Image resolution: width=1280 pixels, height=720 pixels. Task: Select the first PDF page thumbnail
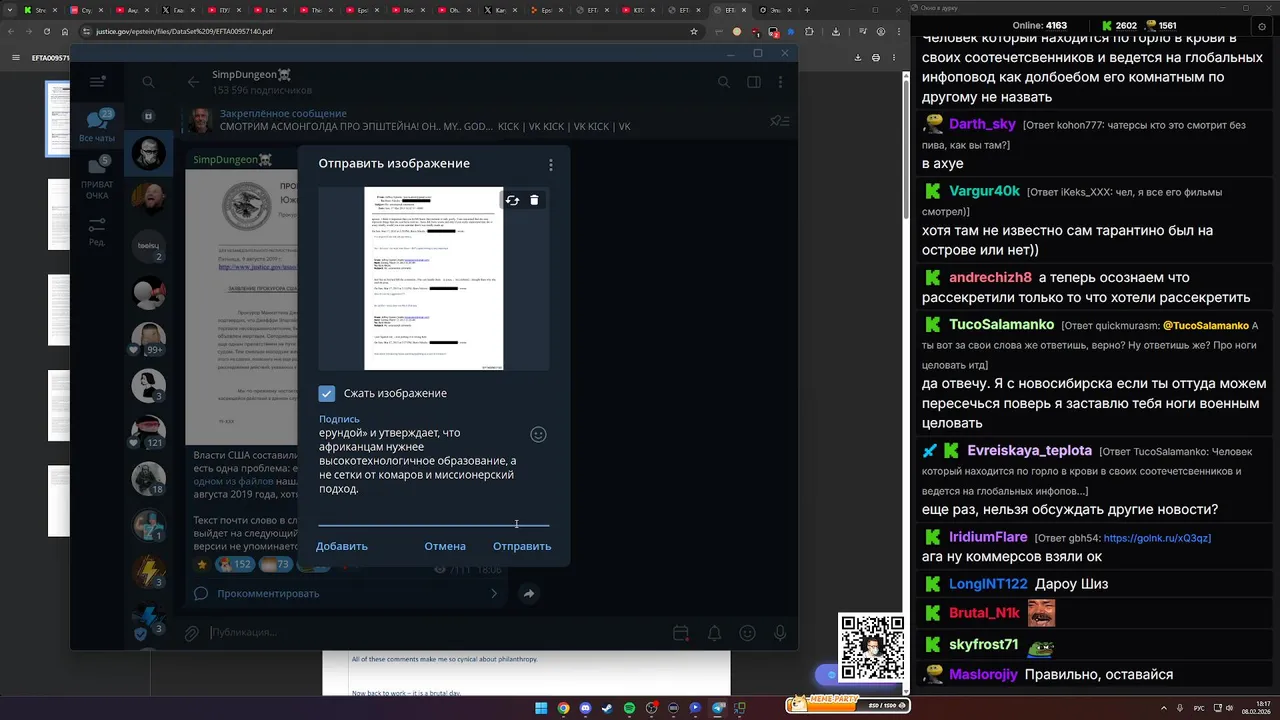tap(59, 118)
